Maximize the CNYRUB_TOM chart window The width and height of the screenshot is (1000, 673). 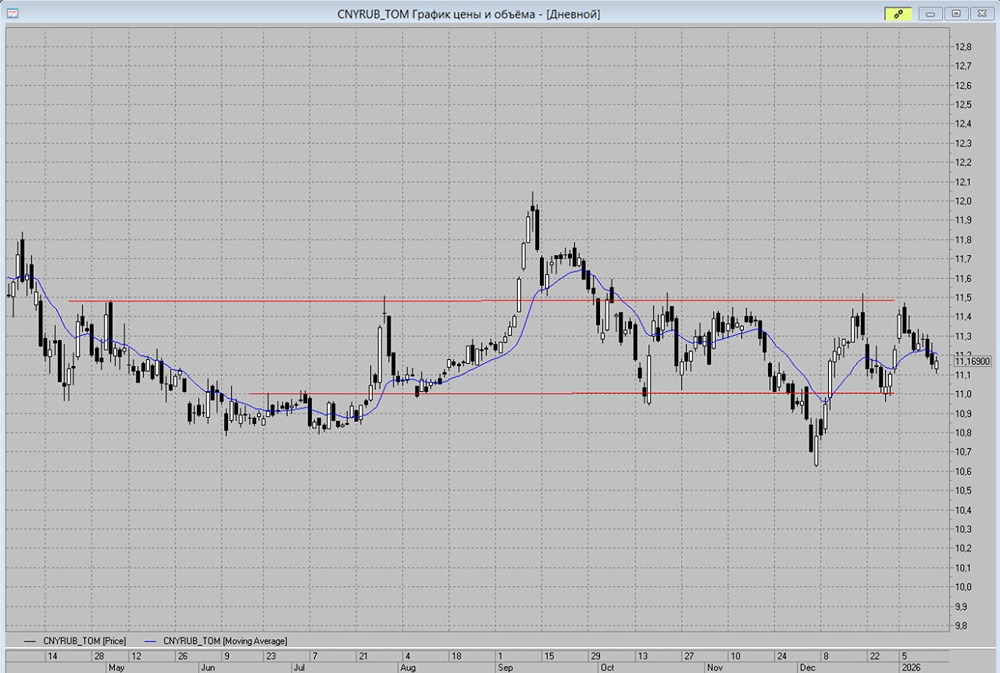(x=956, y=14)
